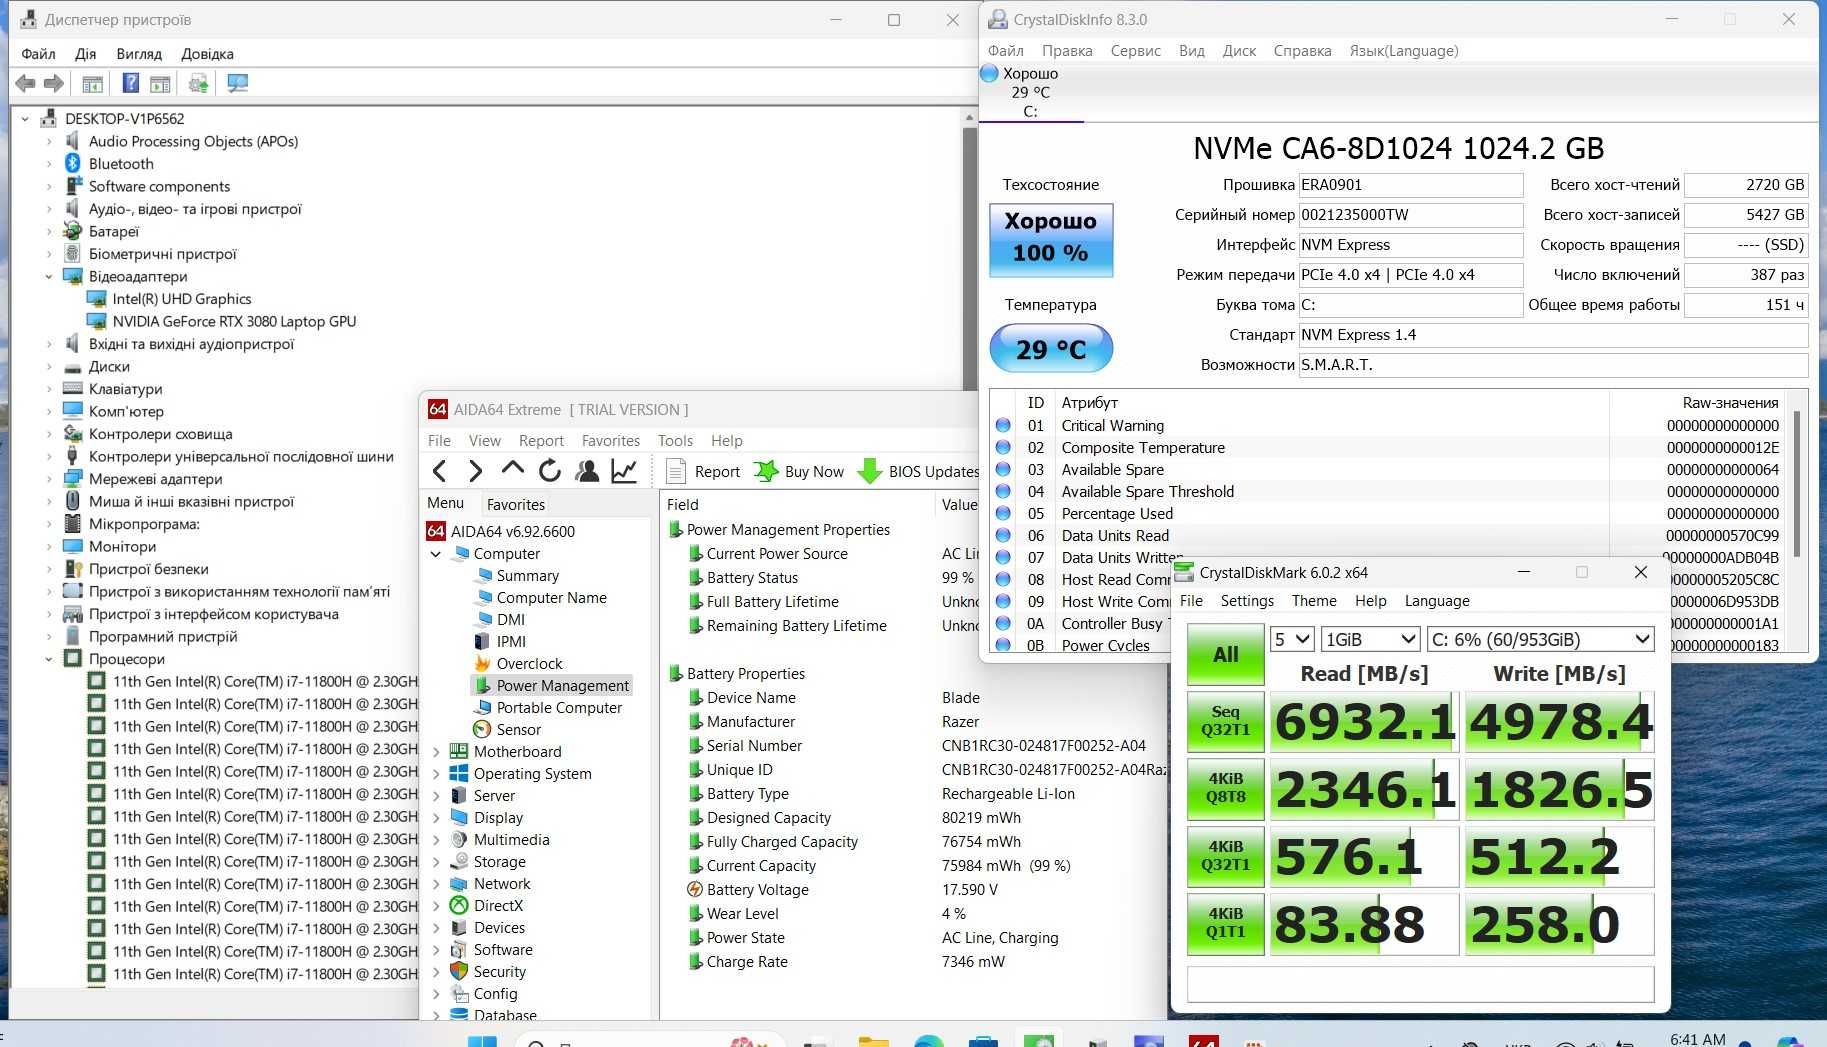Select the Composite Temperature attribute row
This screenshot has width=1827, height=1047.
1390,447
